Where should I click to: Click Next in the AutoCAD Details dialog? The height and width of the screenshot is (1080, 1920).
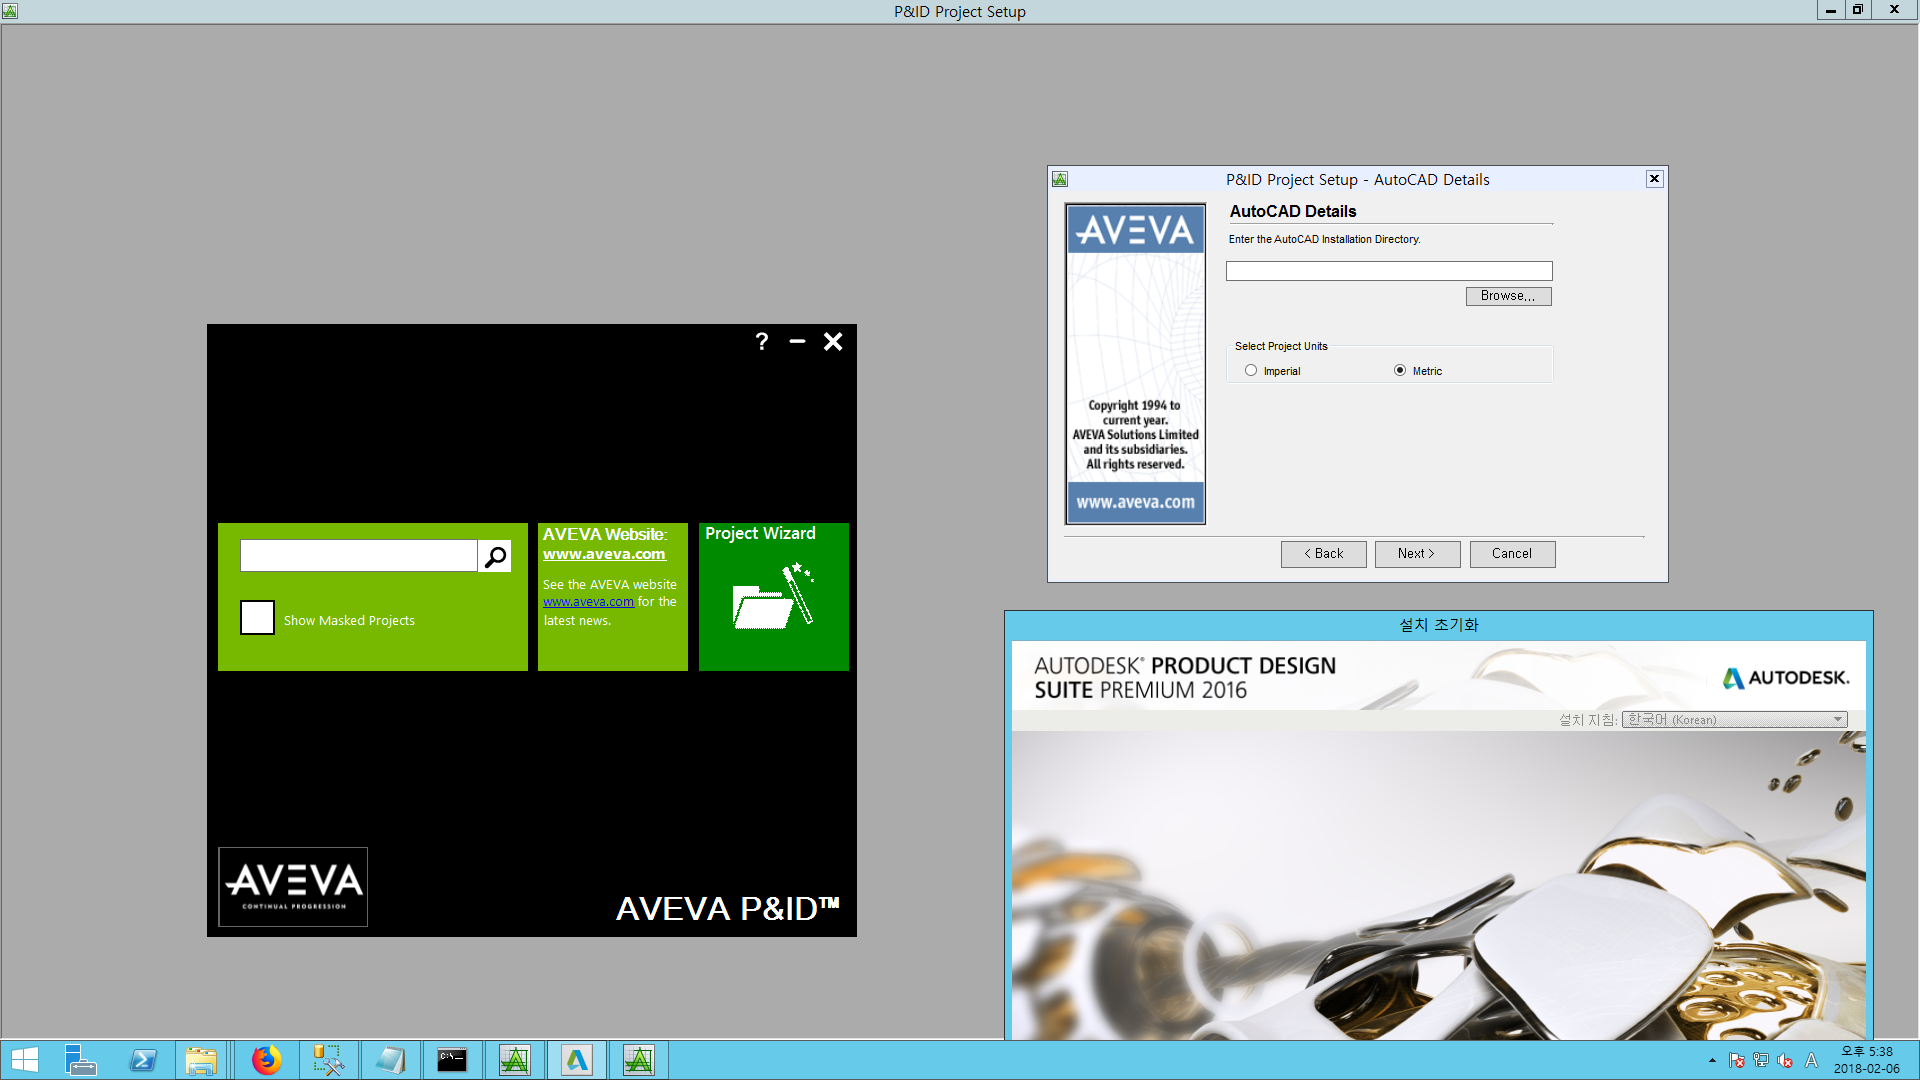click(1417, 554)
